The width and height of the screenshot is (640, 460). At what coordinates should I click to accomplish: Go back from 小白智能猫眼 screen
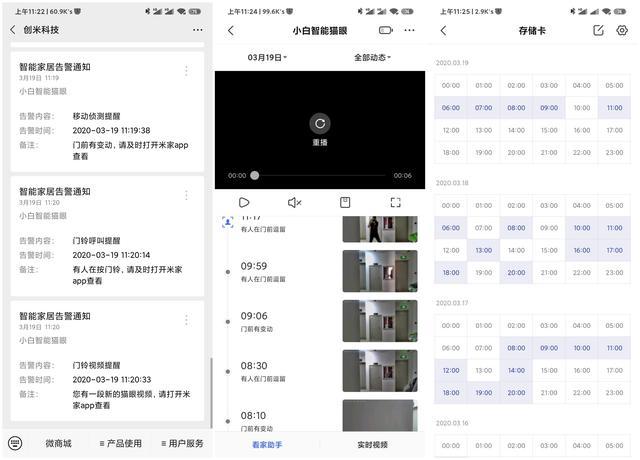click(x=231, y=31)
